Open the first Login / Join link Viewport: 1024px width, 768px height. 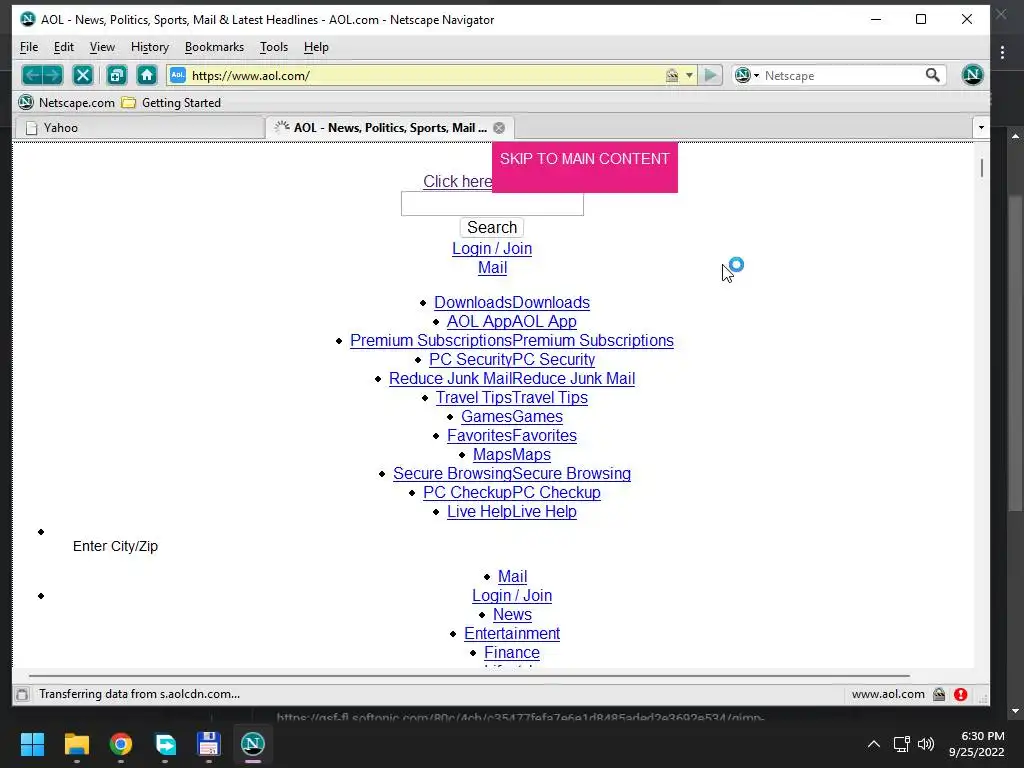492,249
